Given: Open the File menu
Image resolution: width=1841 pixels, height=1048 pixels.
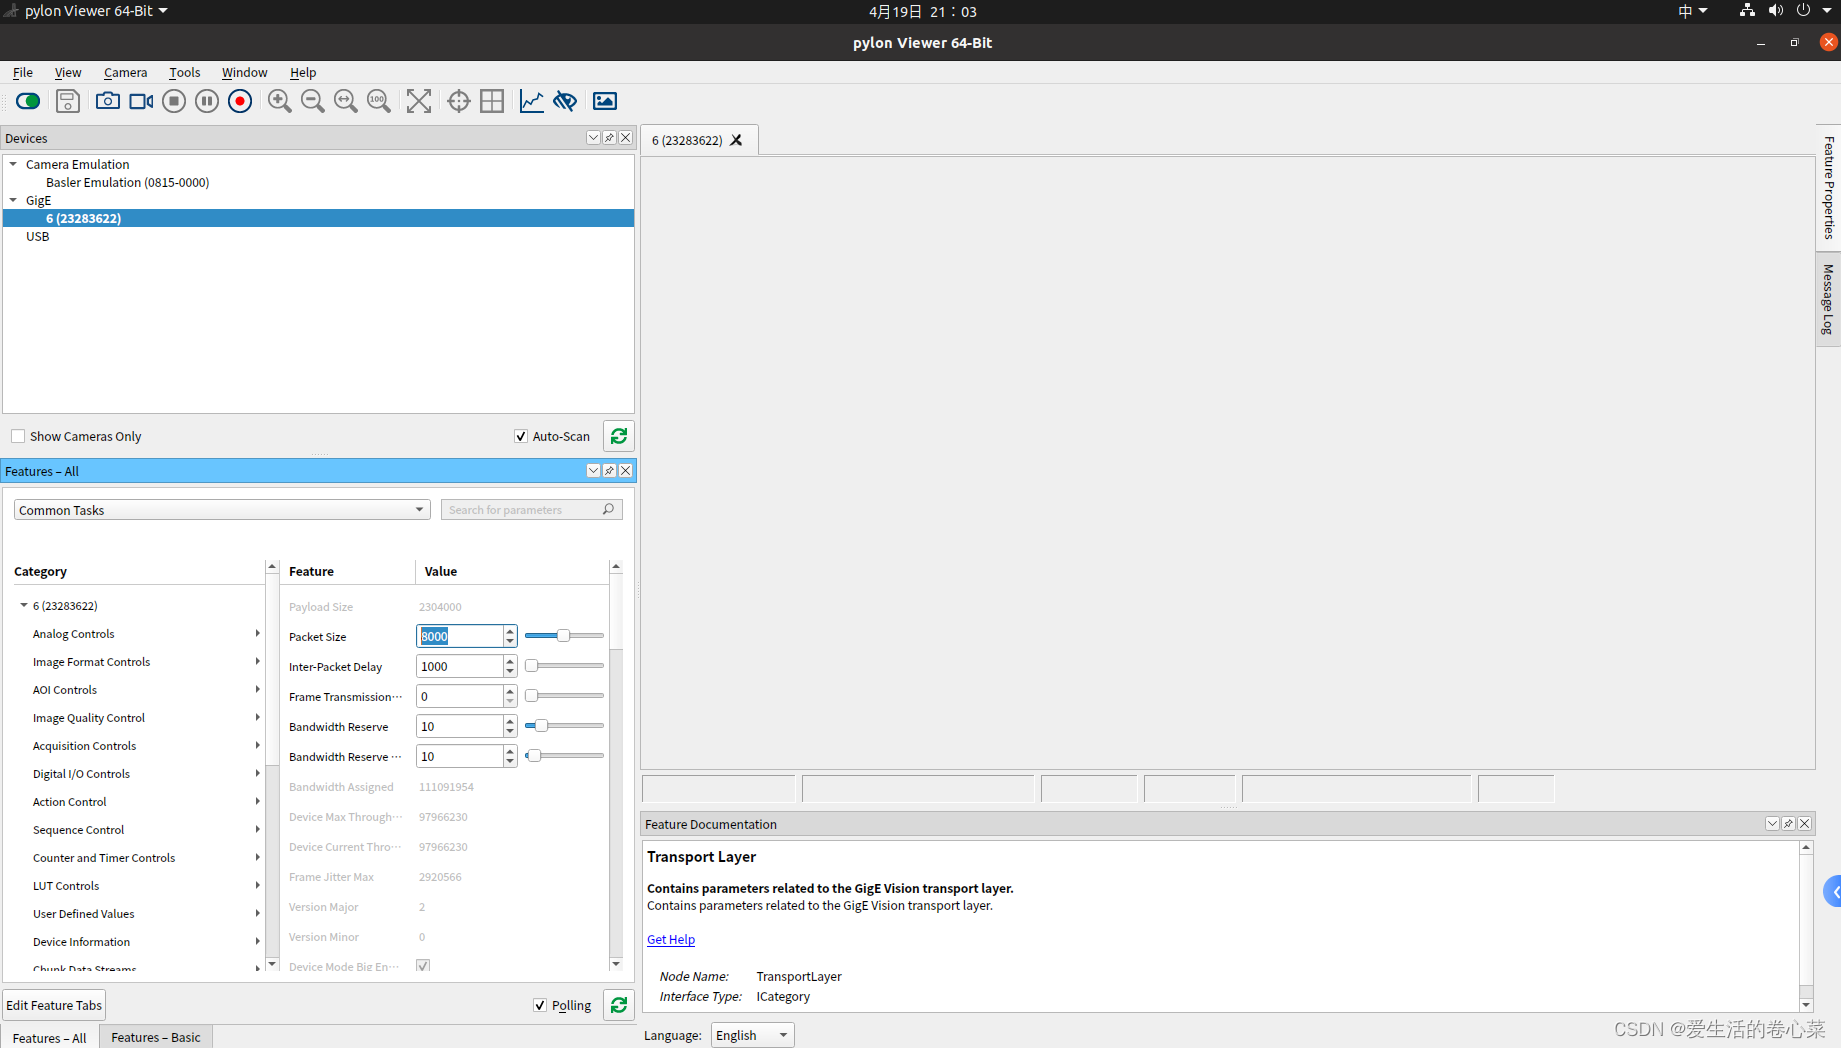Looking at the screenshot, I should coord(22,72).
